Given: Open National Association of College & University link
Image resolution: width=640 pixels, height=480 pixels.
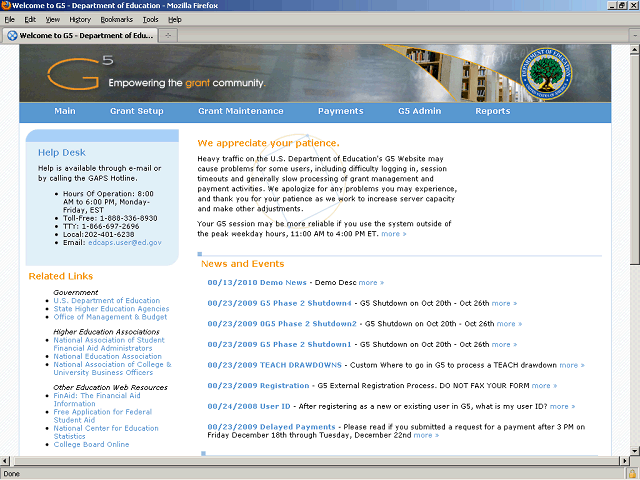Looking at the screenshot, I should tap(112, 369).
